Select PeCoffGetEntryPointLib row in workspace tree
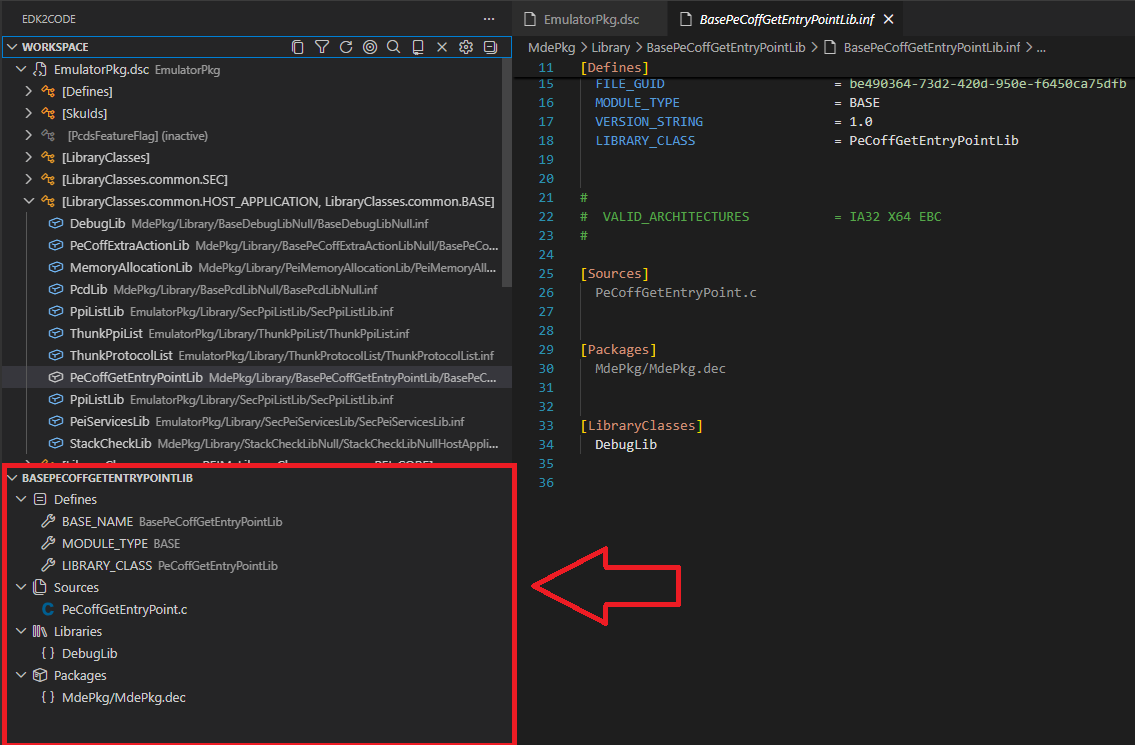This screenshot has height=745, width=1135. (257, 377)
